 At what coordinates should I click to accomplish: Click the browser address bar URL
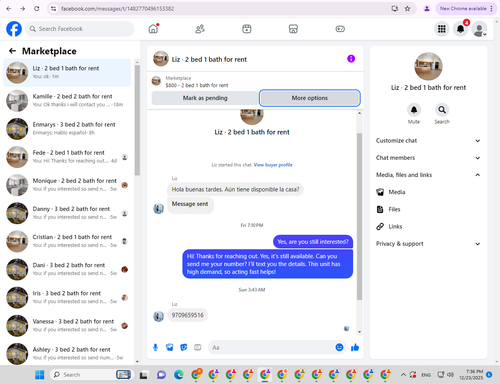[118, 9]
